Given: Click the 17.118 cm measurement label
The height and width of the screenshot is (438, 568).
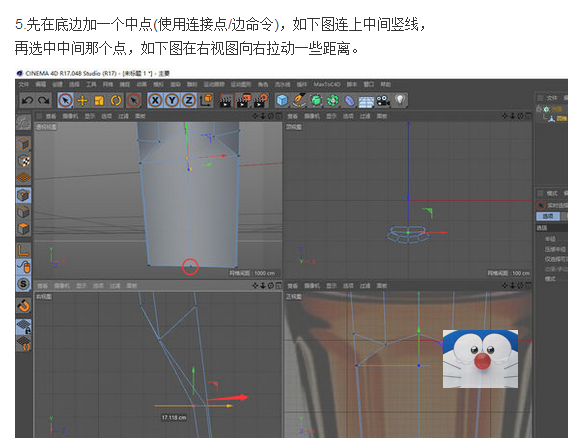Looking at the screenshot, I should 174,417.
